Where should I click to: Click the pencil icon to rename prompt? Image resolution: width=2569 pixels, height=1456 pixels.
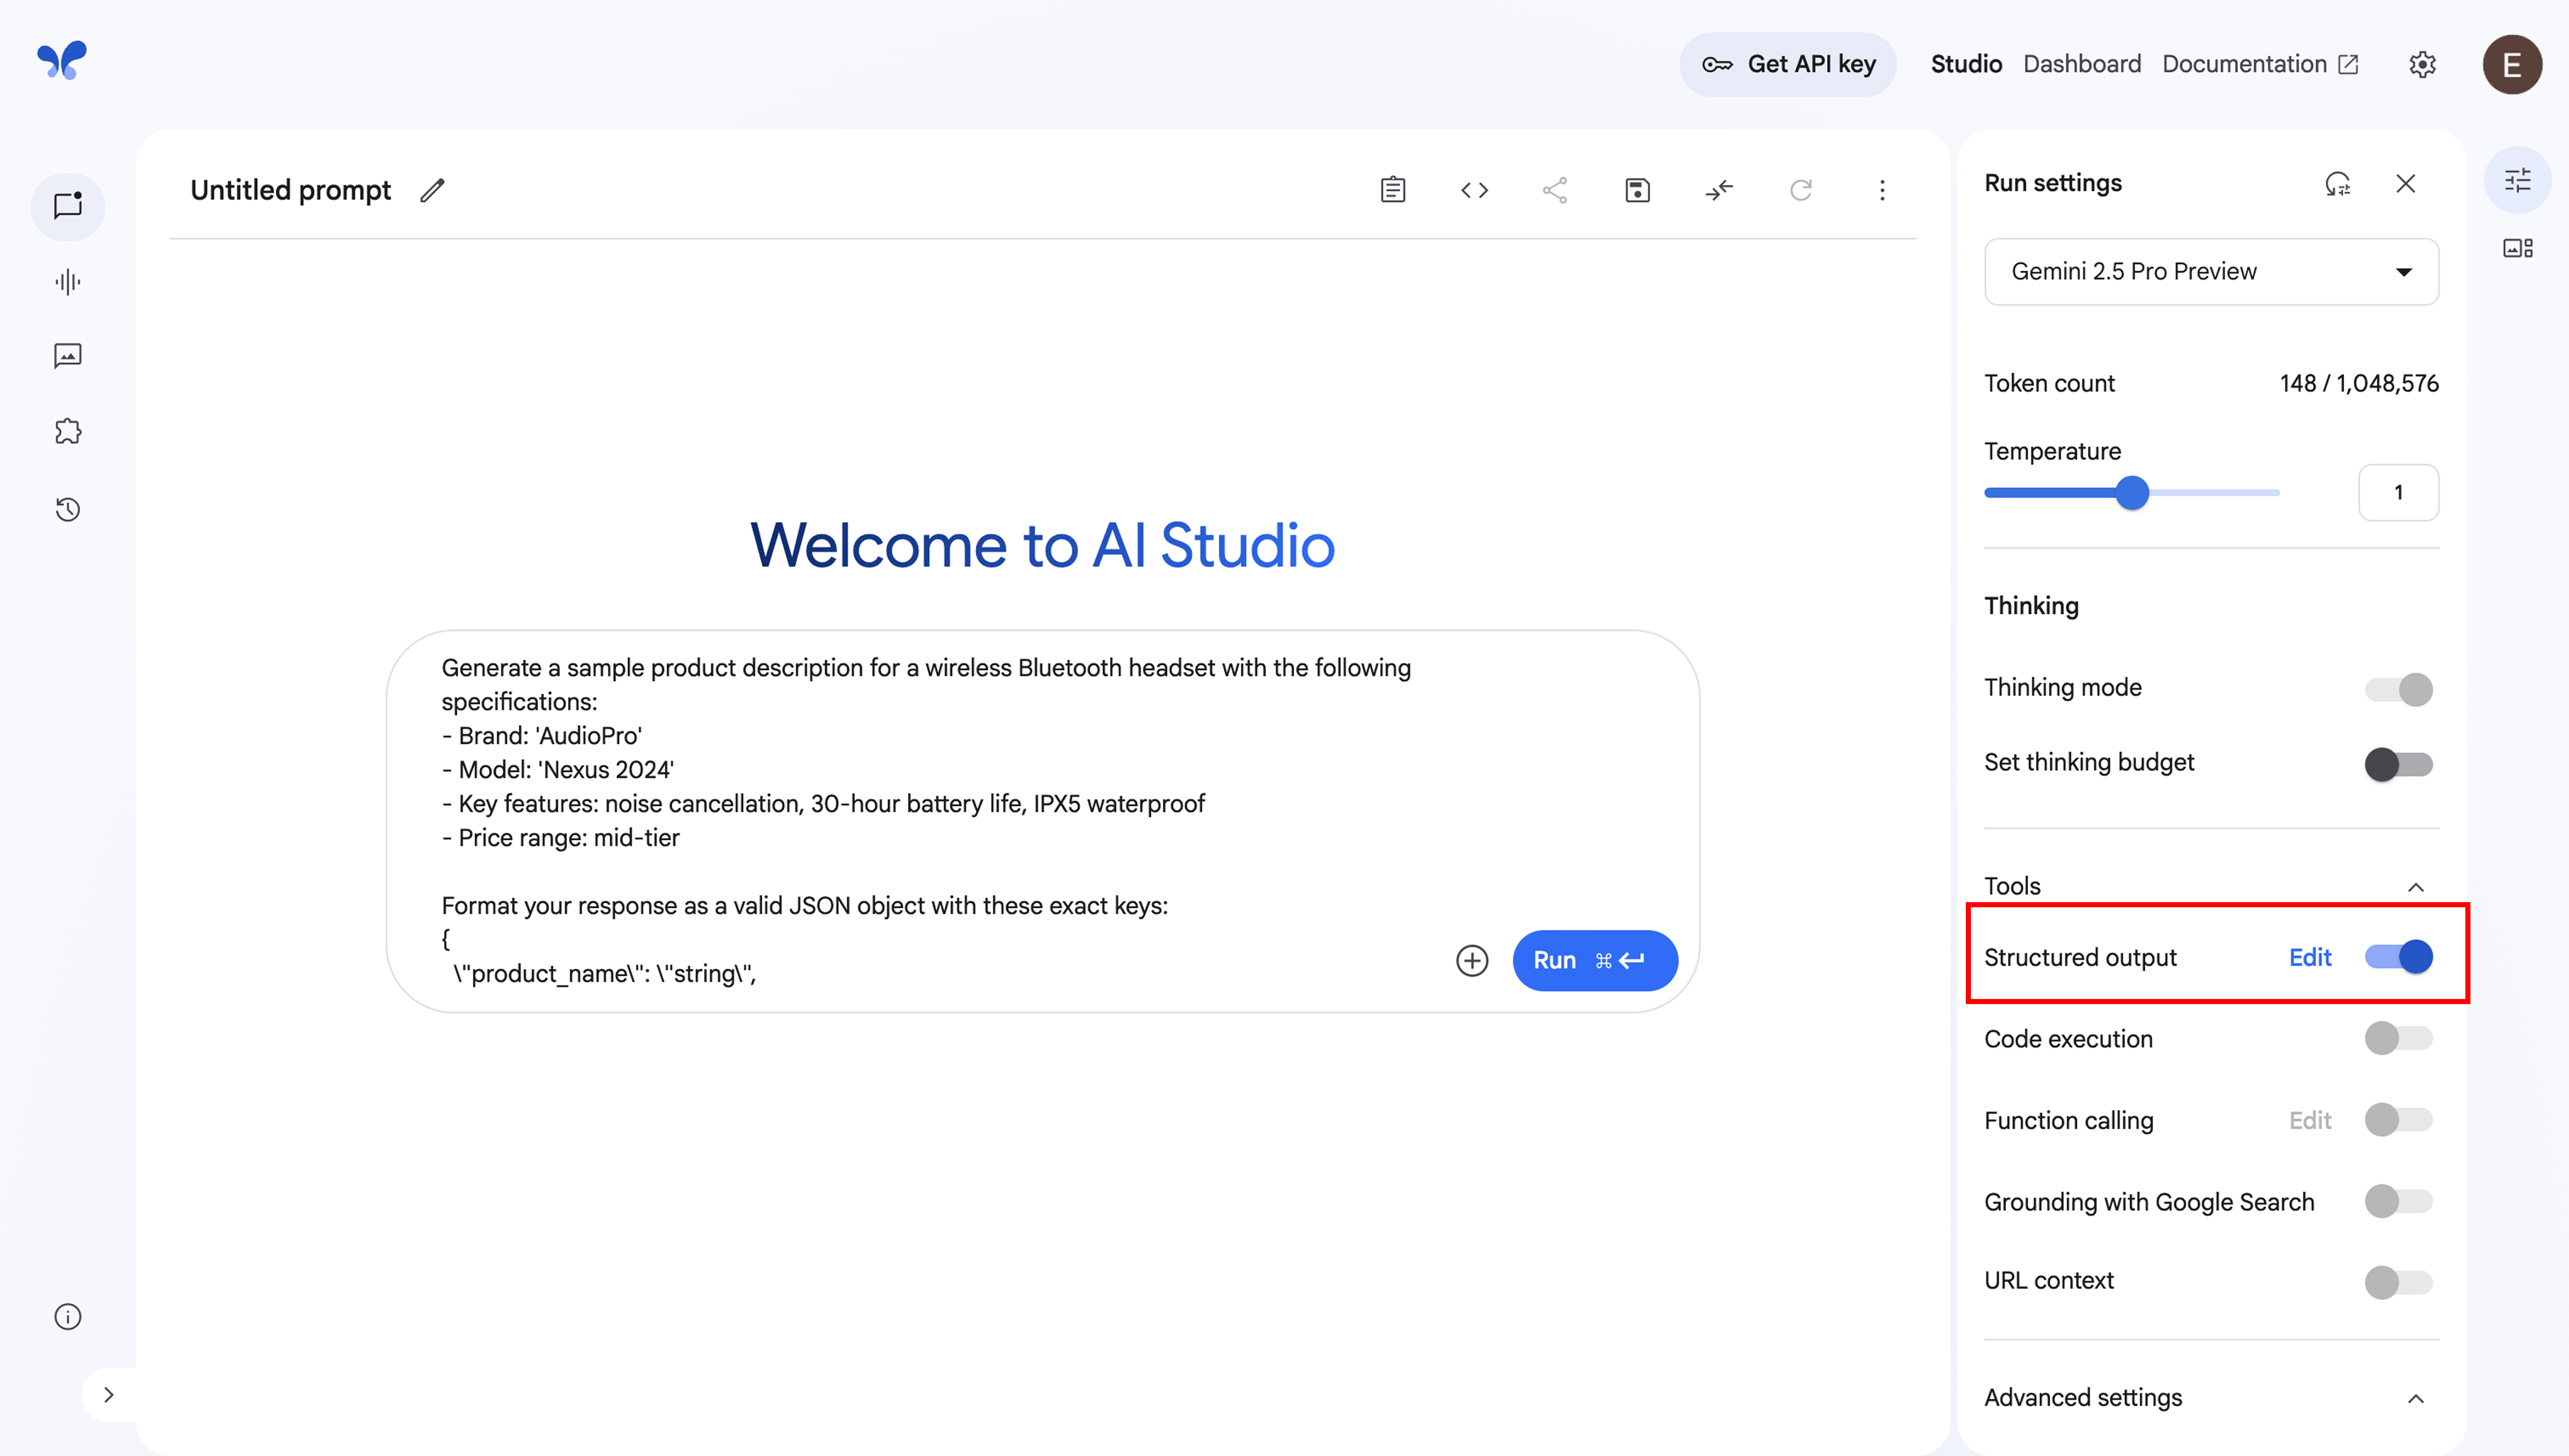pos(432,190)
